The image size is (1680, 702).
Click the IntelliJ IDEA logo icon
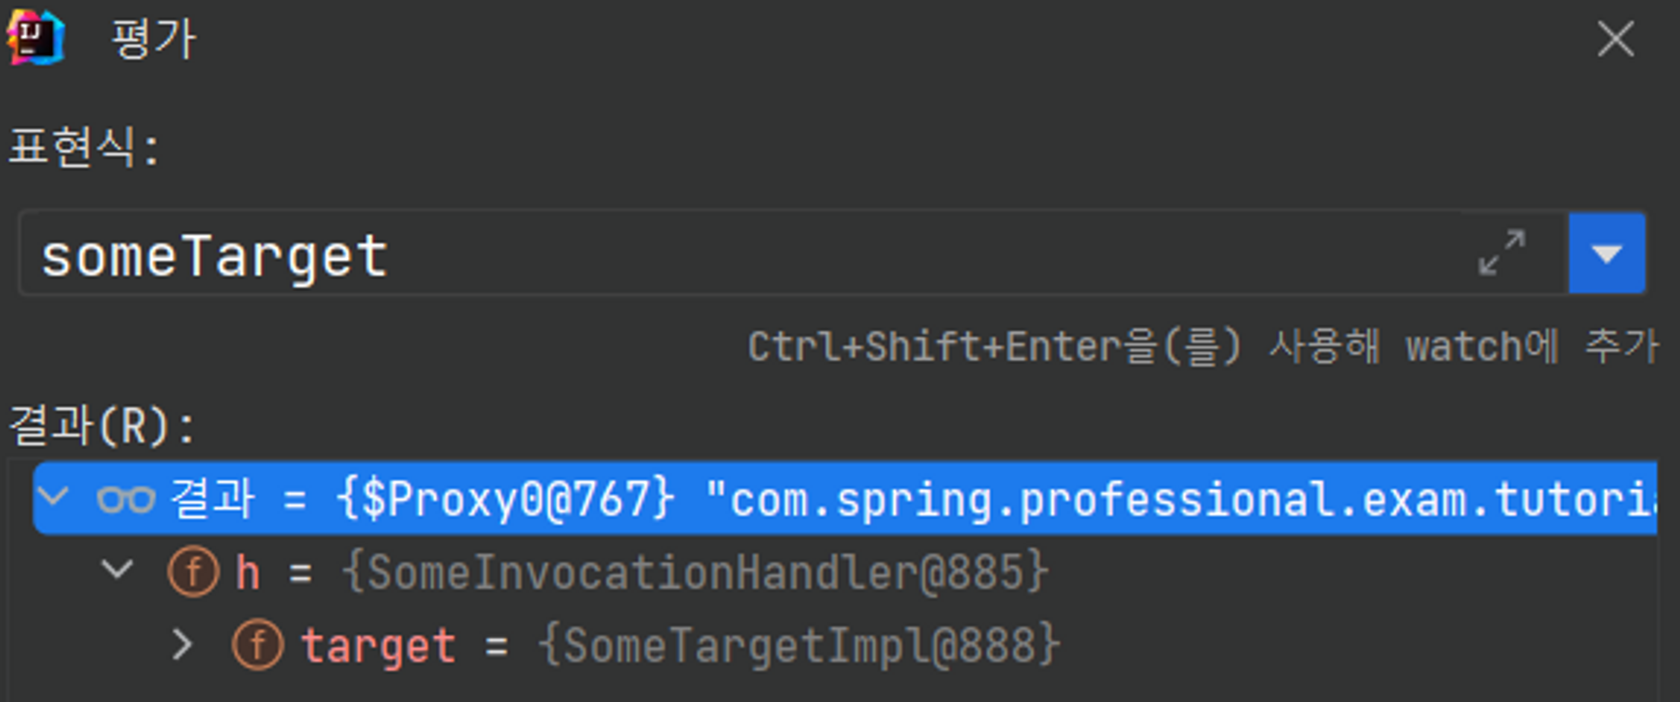point(35,38)
